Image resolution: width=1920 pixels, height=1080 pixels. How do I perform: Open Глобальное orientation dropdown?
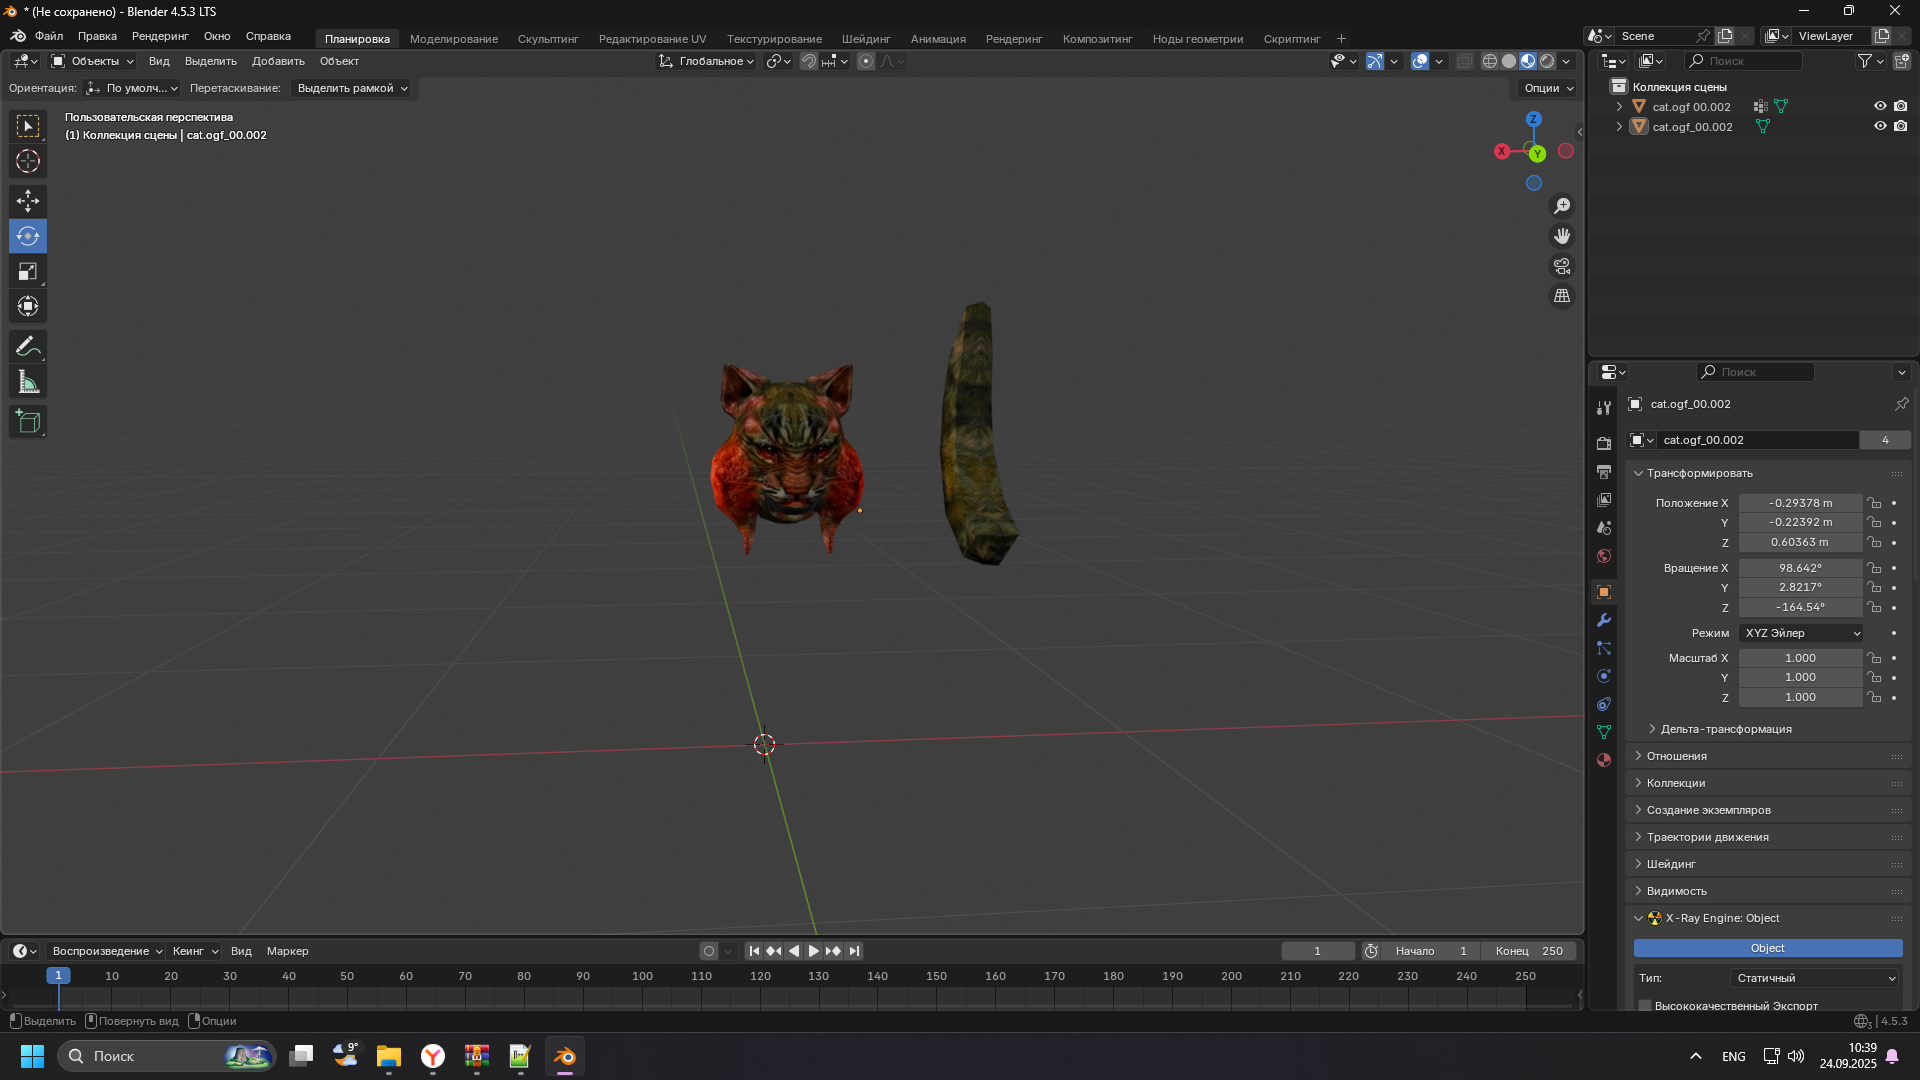pyautogui.click(x=706, y=61)
